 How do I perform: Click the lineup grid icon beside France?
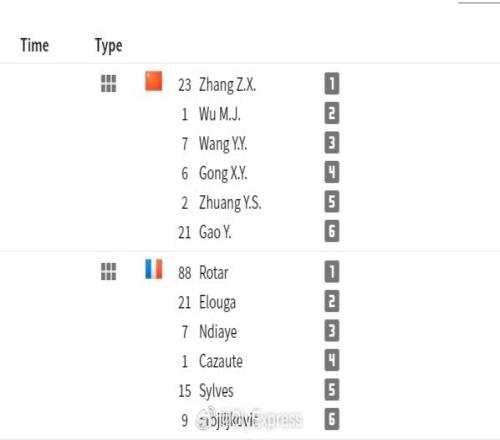pyautogui.click(x=109, y=271)
